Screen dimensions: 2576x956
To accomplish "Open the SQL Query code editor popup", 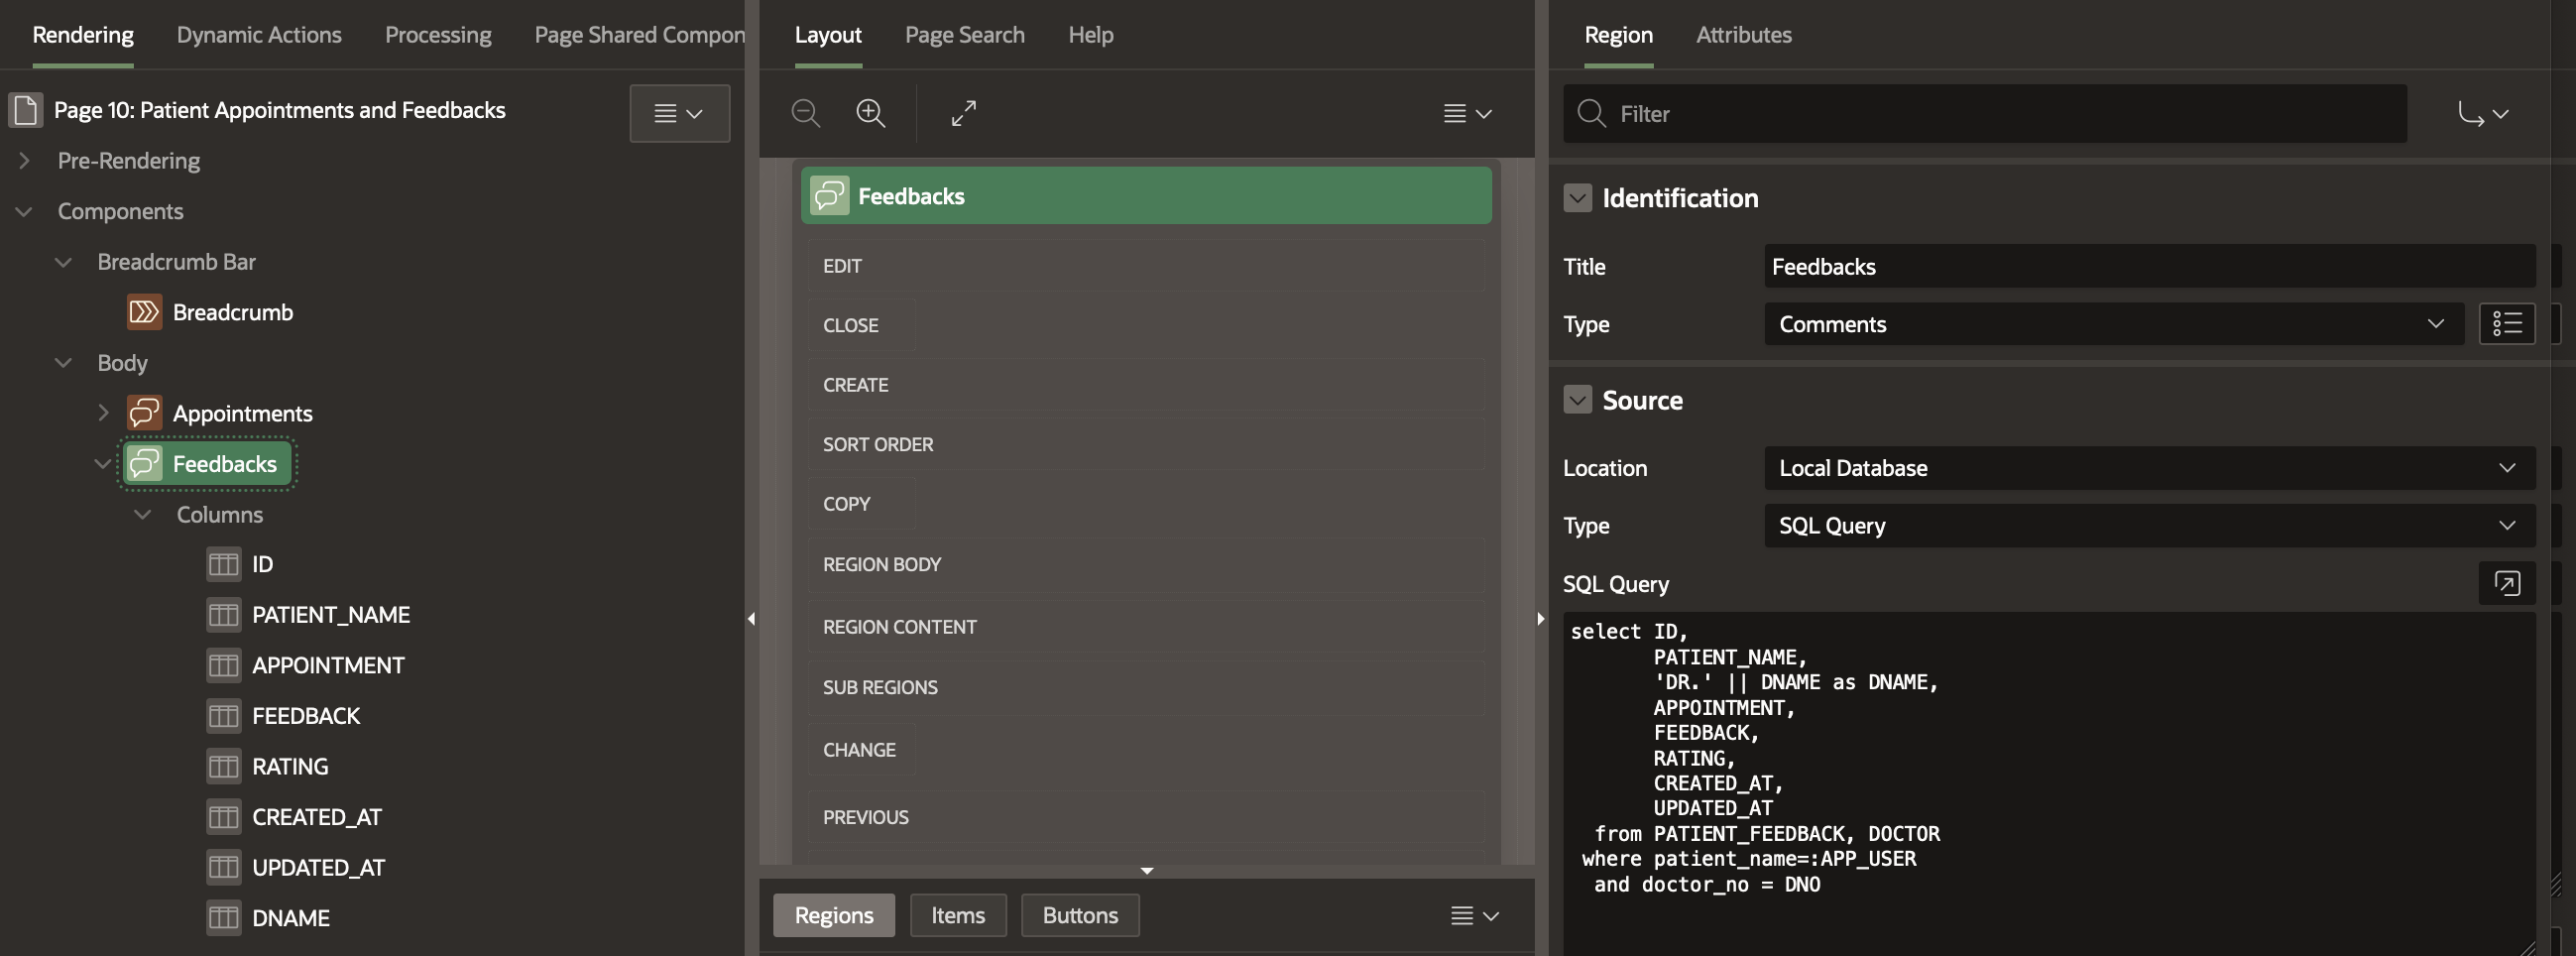I will point(2507,583).
